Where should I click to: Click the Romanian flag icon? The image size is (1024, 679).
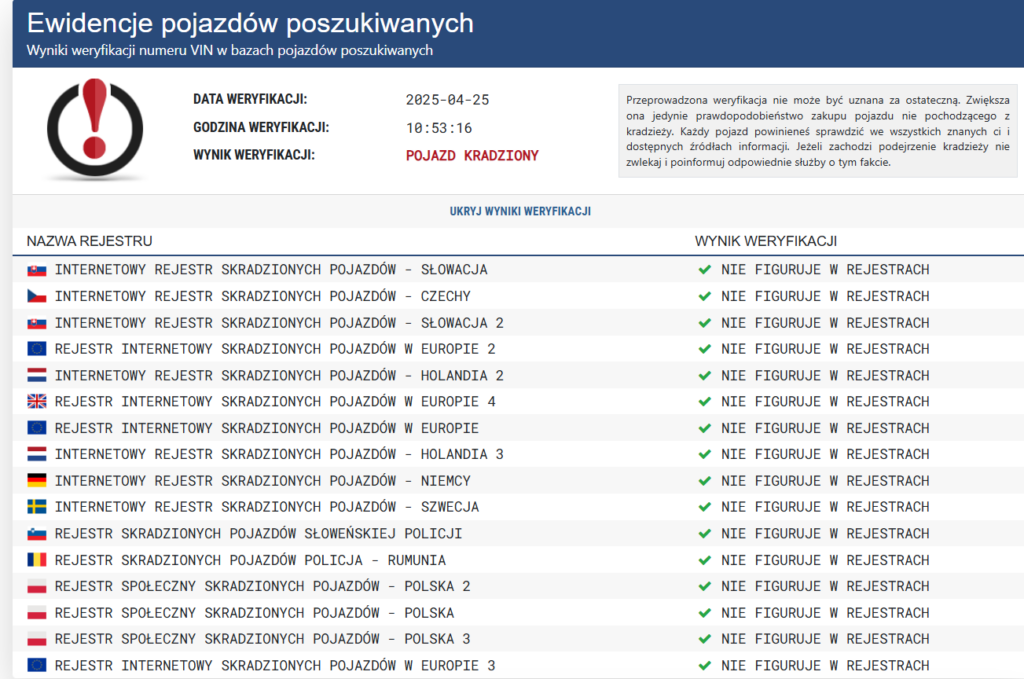37,560
